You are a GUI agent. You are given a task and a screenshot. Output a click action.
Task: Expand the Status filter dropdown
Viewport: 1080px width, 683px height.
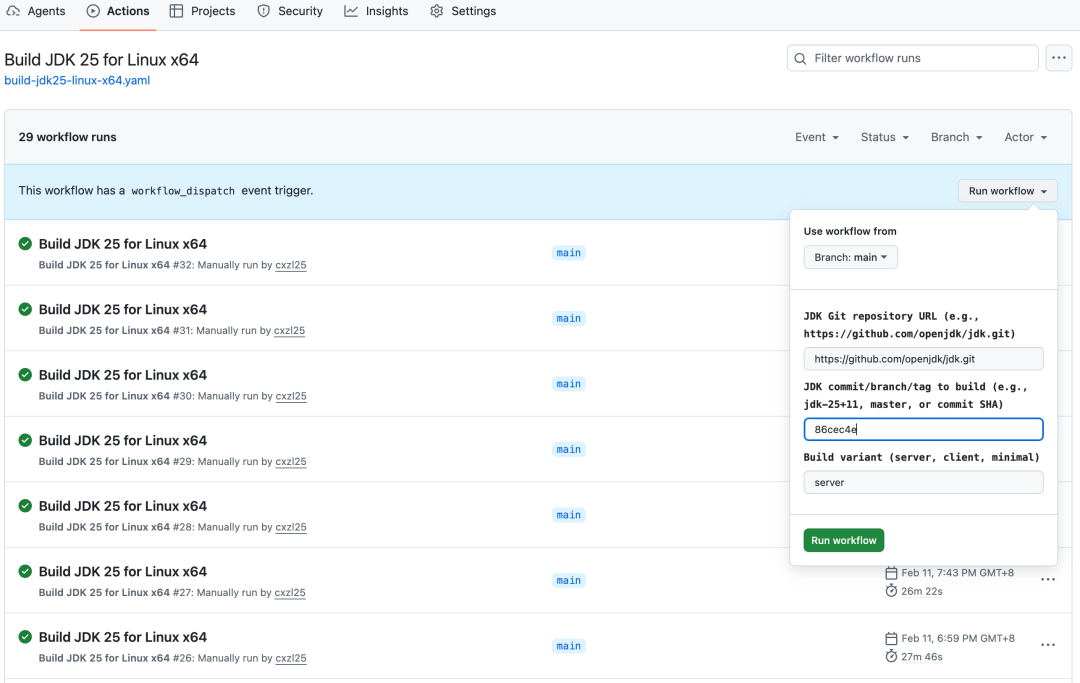[x=885, y=137]
